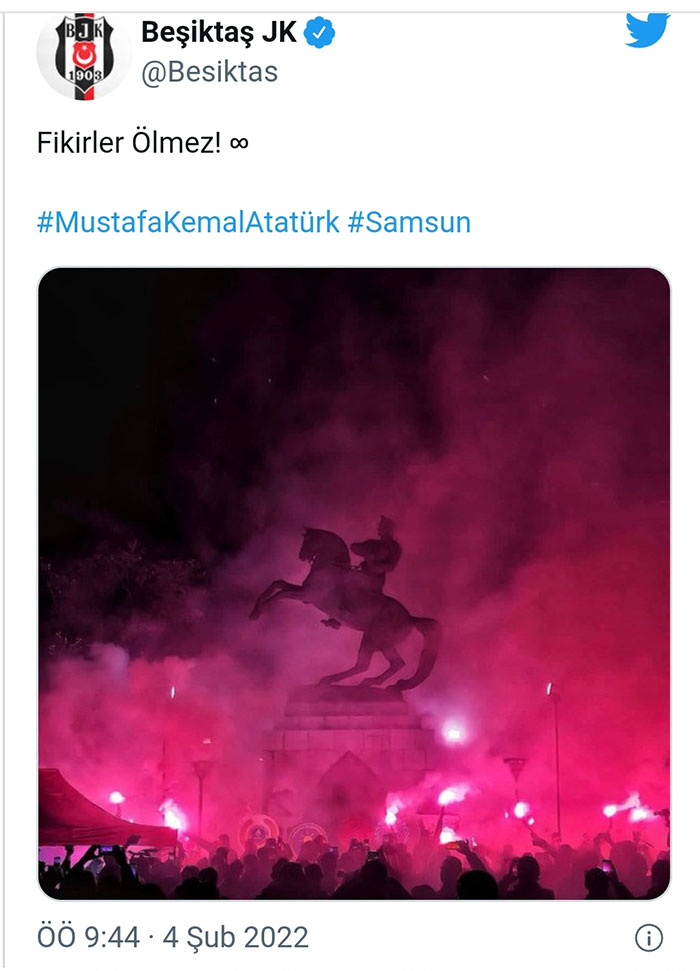Screen dimensions: 700x971
Task: Click the ÖÖ 9:44 time stamp
Action: [89, 937]
